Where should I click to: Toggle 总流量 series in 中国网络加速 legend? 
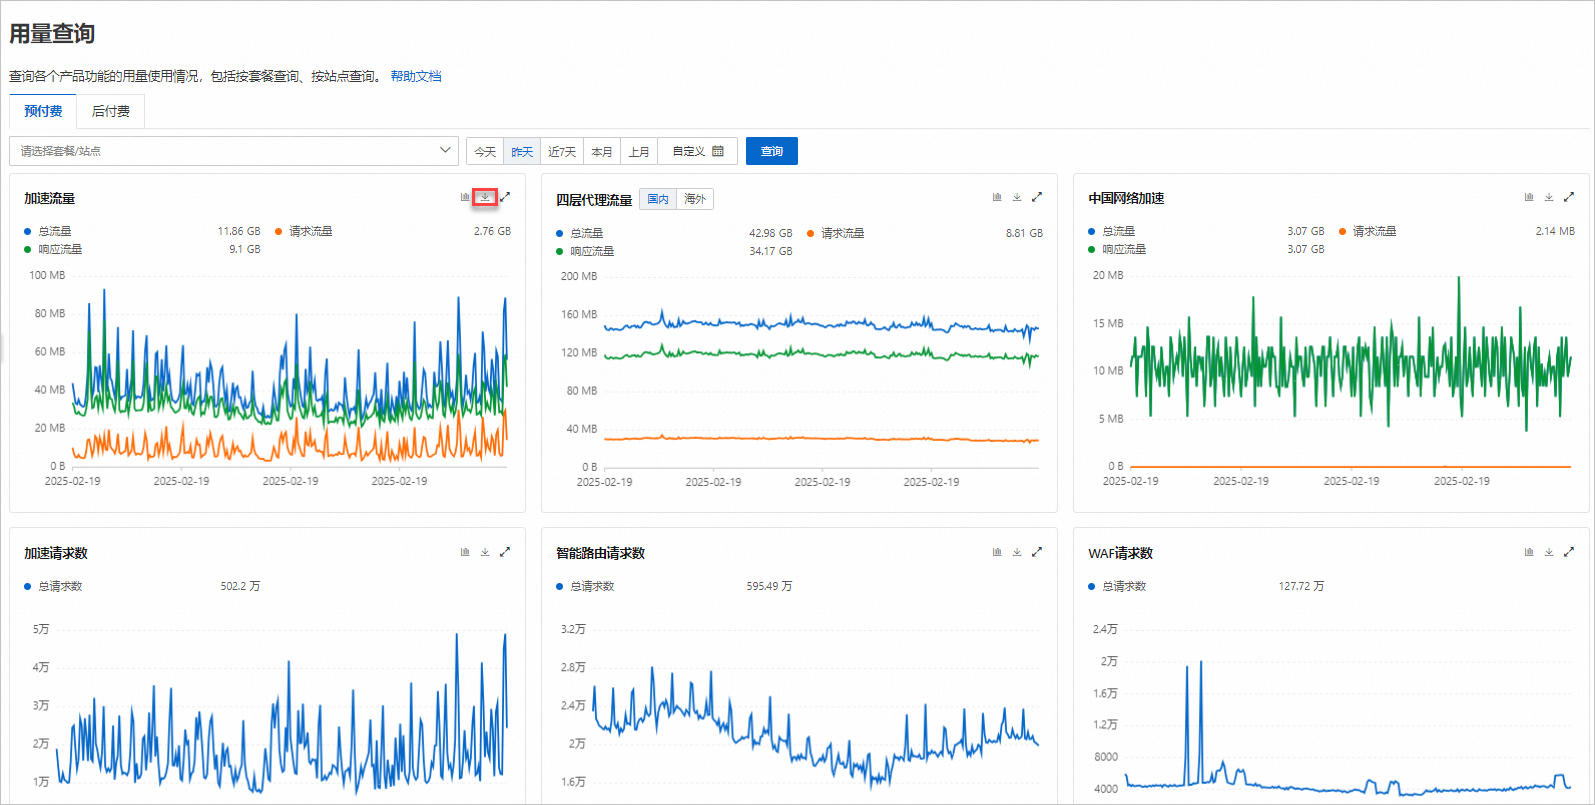(x=1112, y=231)
